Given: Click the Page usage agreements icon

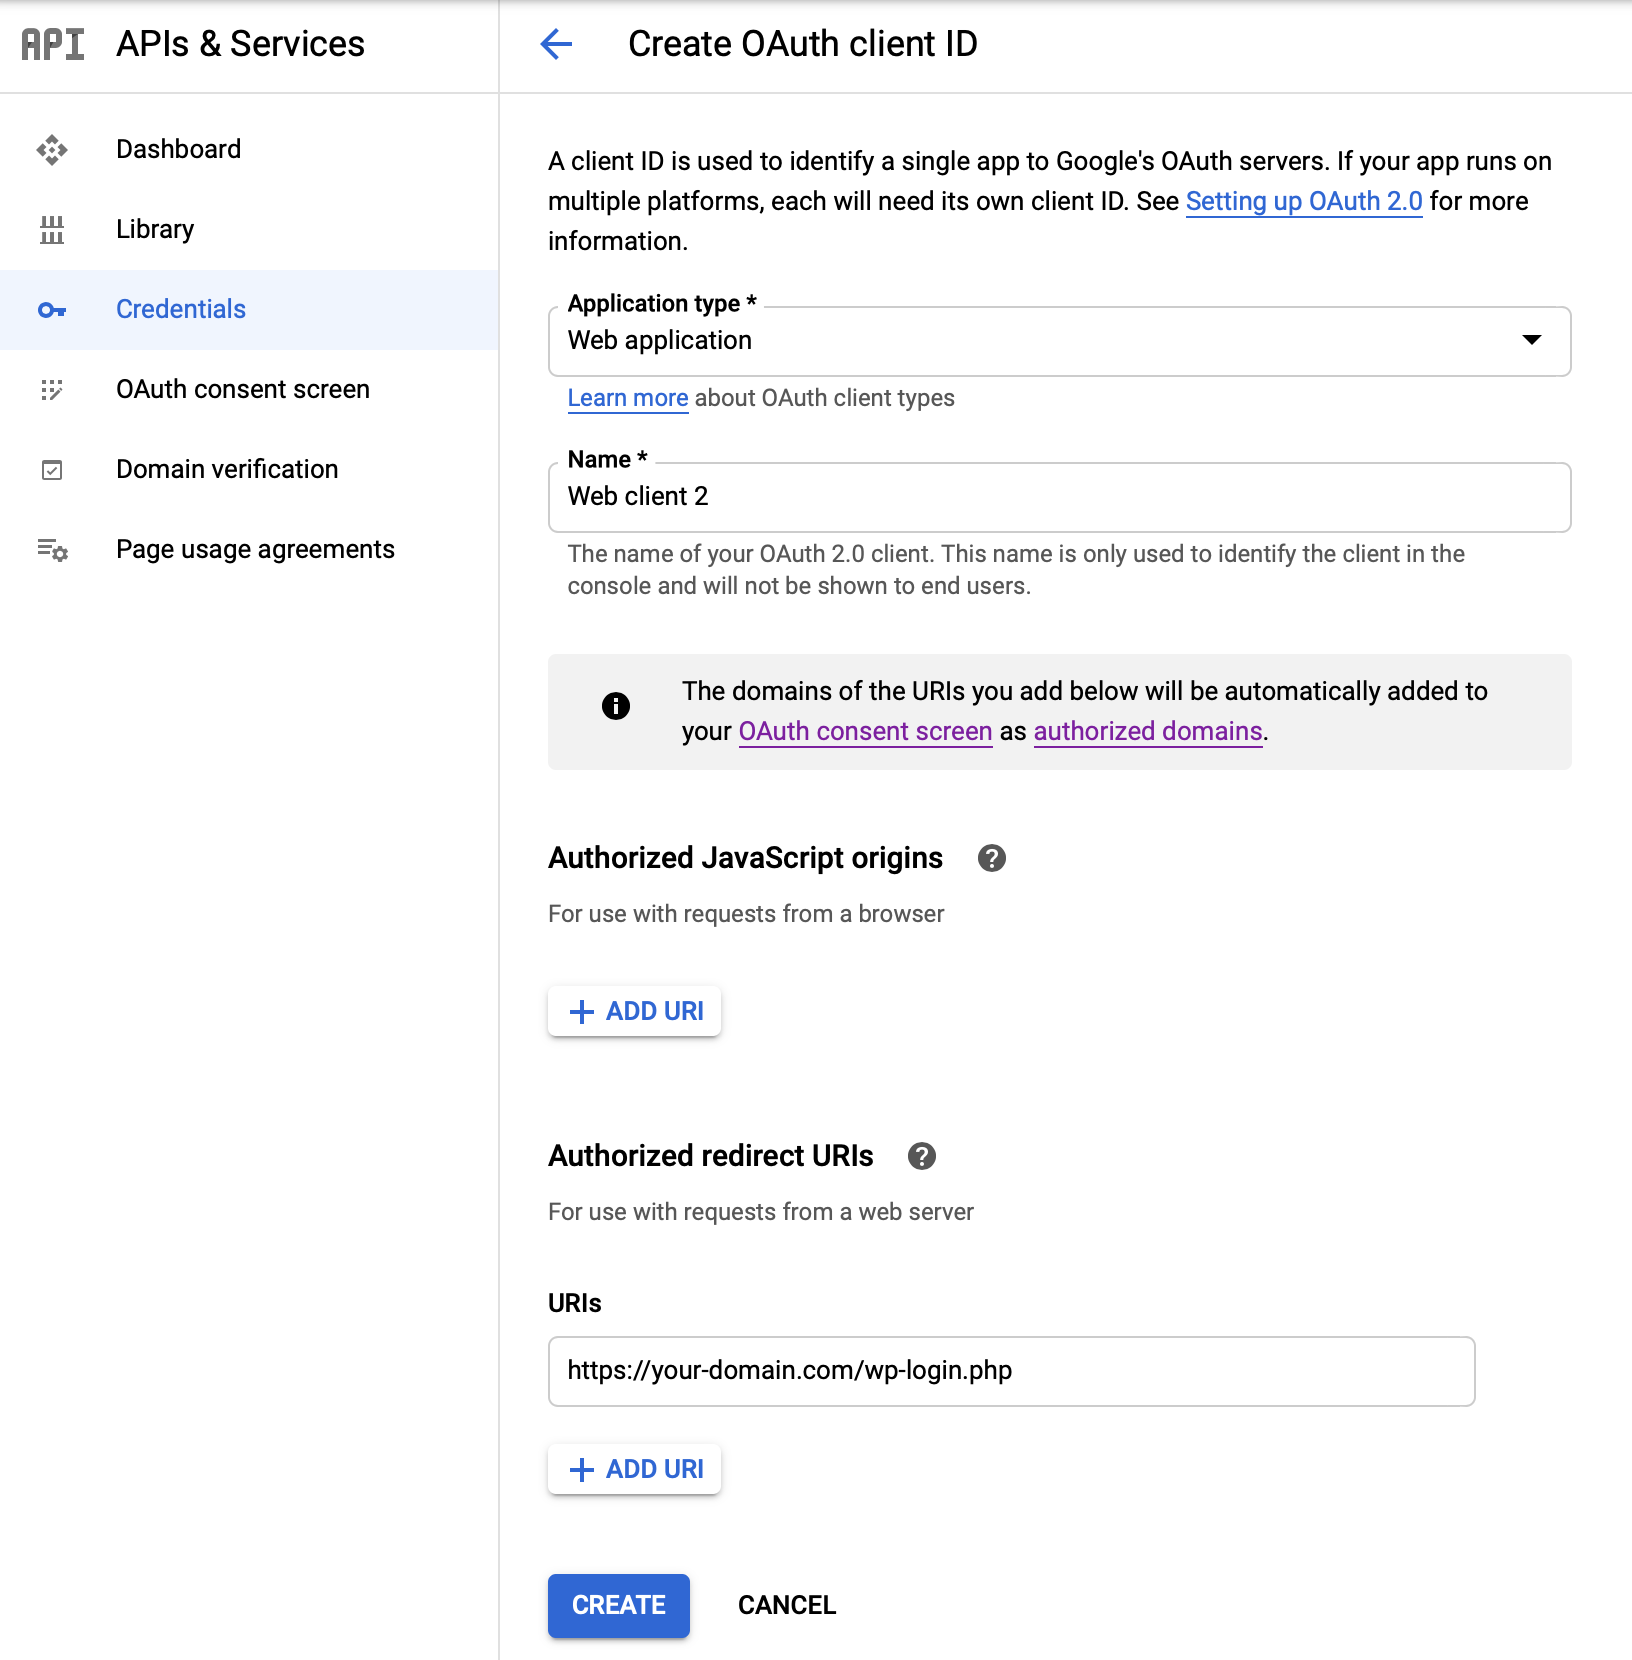Looking at the screenshot, I should point(52,550).
